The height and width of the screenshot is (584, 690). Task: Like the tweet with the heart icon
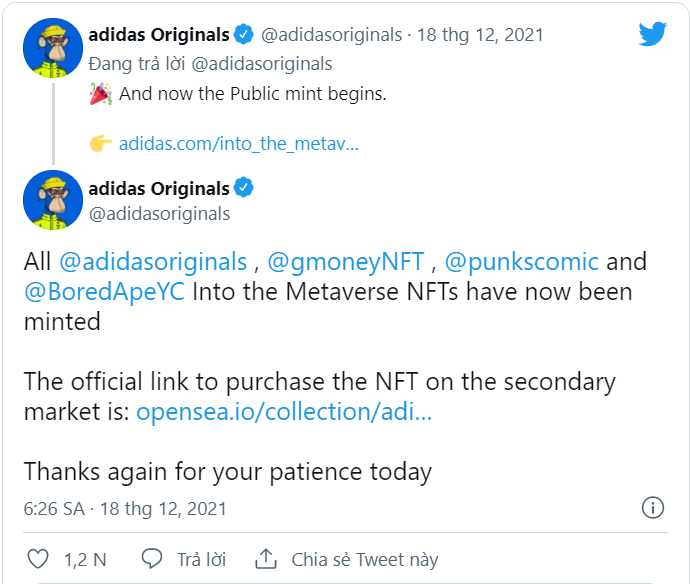click(38, 559)
